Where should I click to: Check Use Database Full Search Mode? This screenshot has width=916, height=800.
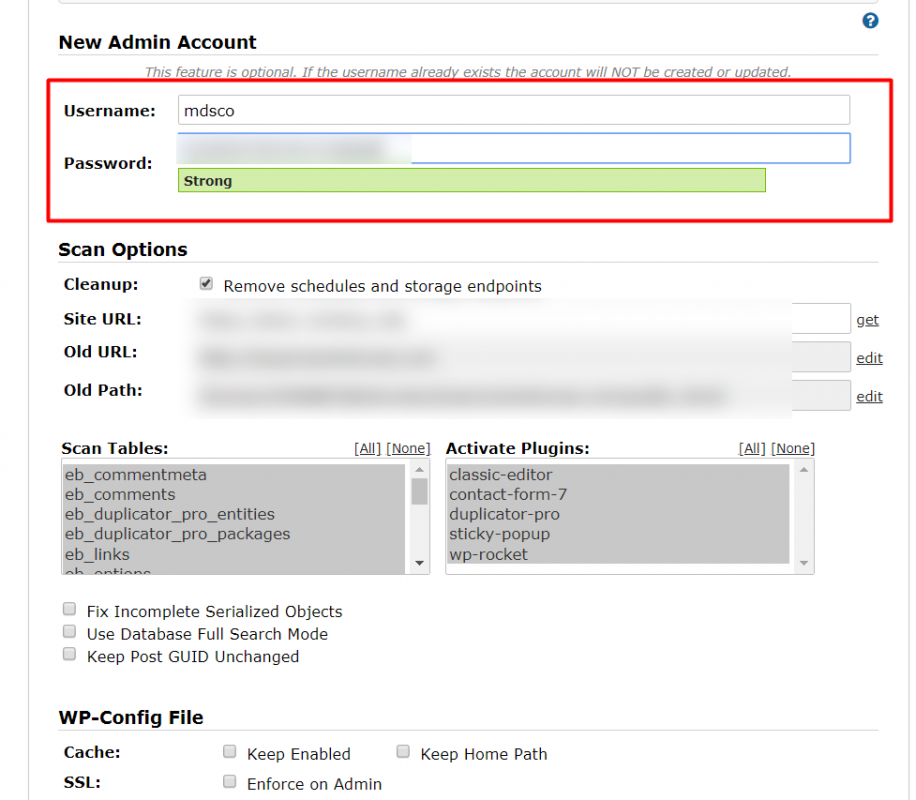pos(70,631)
